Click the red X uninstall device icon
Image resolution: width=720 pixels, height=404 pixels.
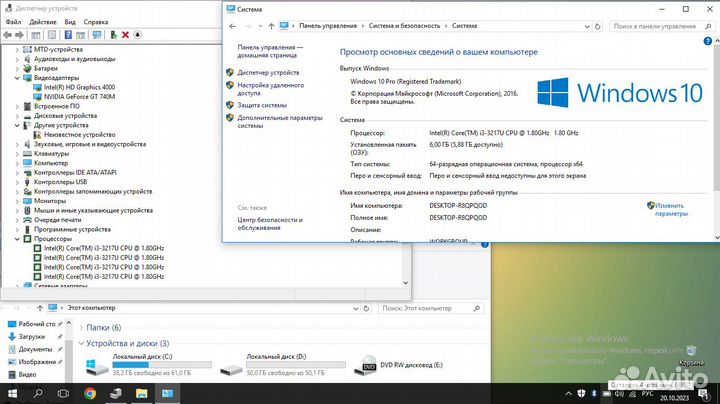pyautogui.click(x=125, y=35)
